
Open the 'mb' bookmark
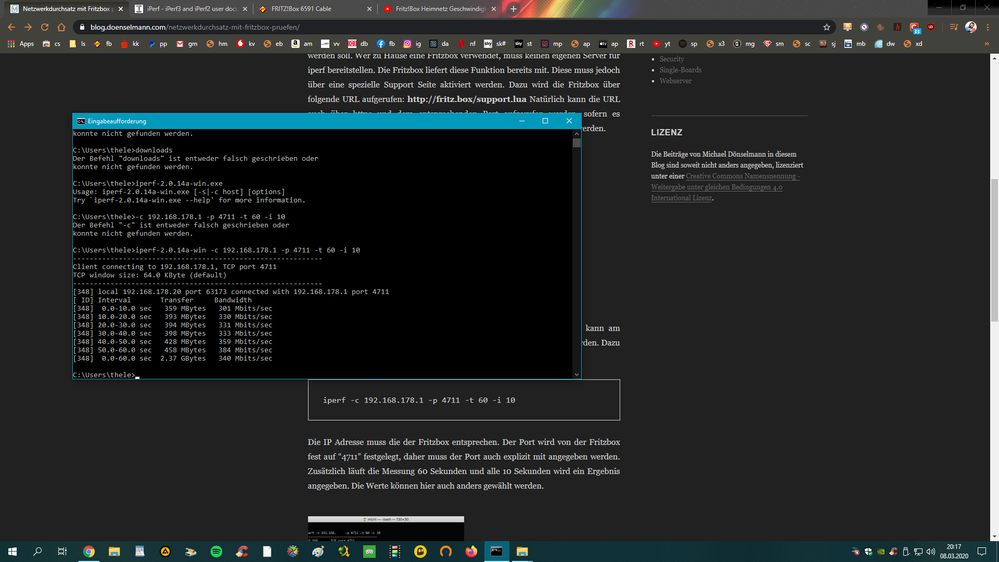855,44
